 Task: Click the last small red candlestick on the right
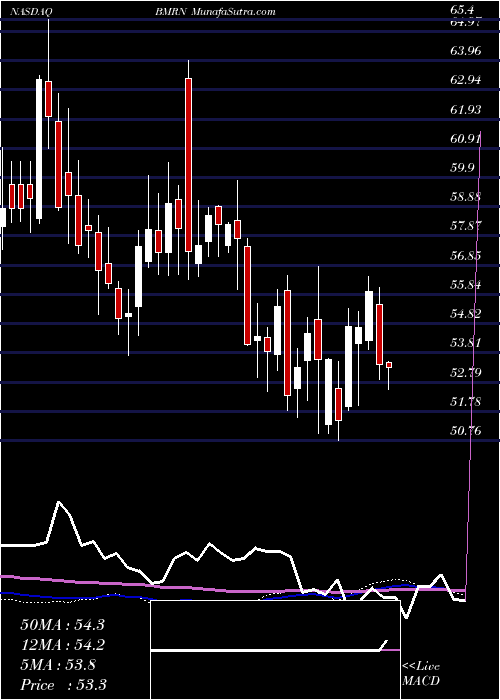[389, 365]
